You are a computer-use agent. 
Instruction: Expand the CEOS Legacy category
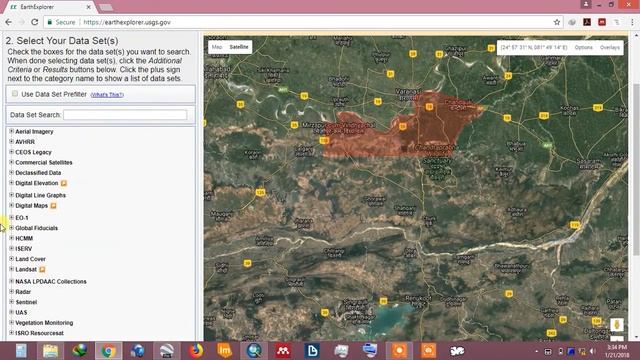pos(11,151)
